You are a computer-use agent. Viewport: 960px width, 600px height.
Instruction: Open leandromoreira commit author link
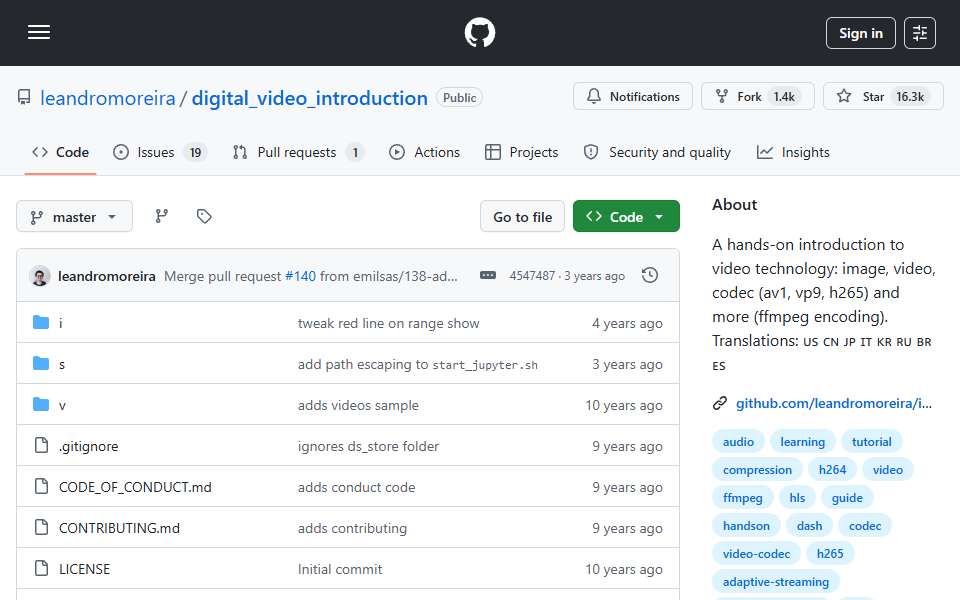(107, 277)
